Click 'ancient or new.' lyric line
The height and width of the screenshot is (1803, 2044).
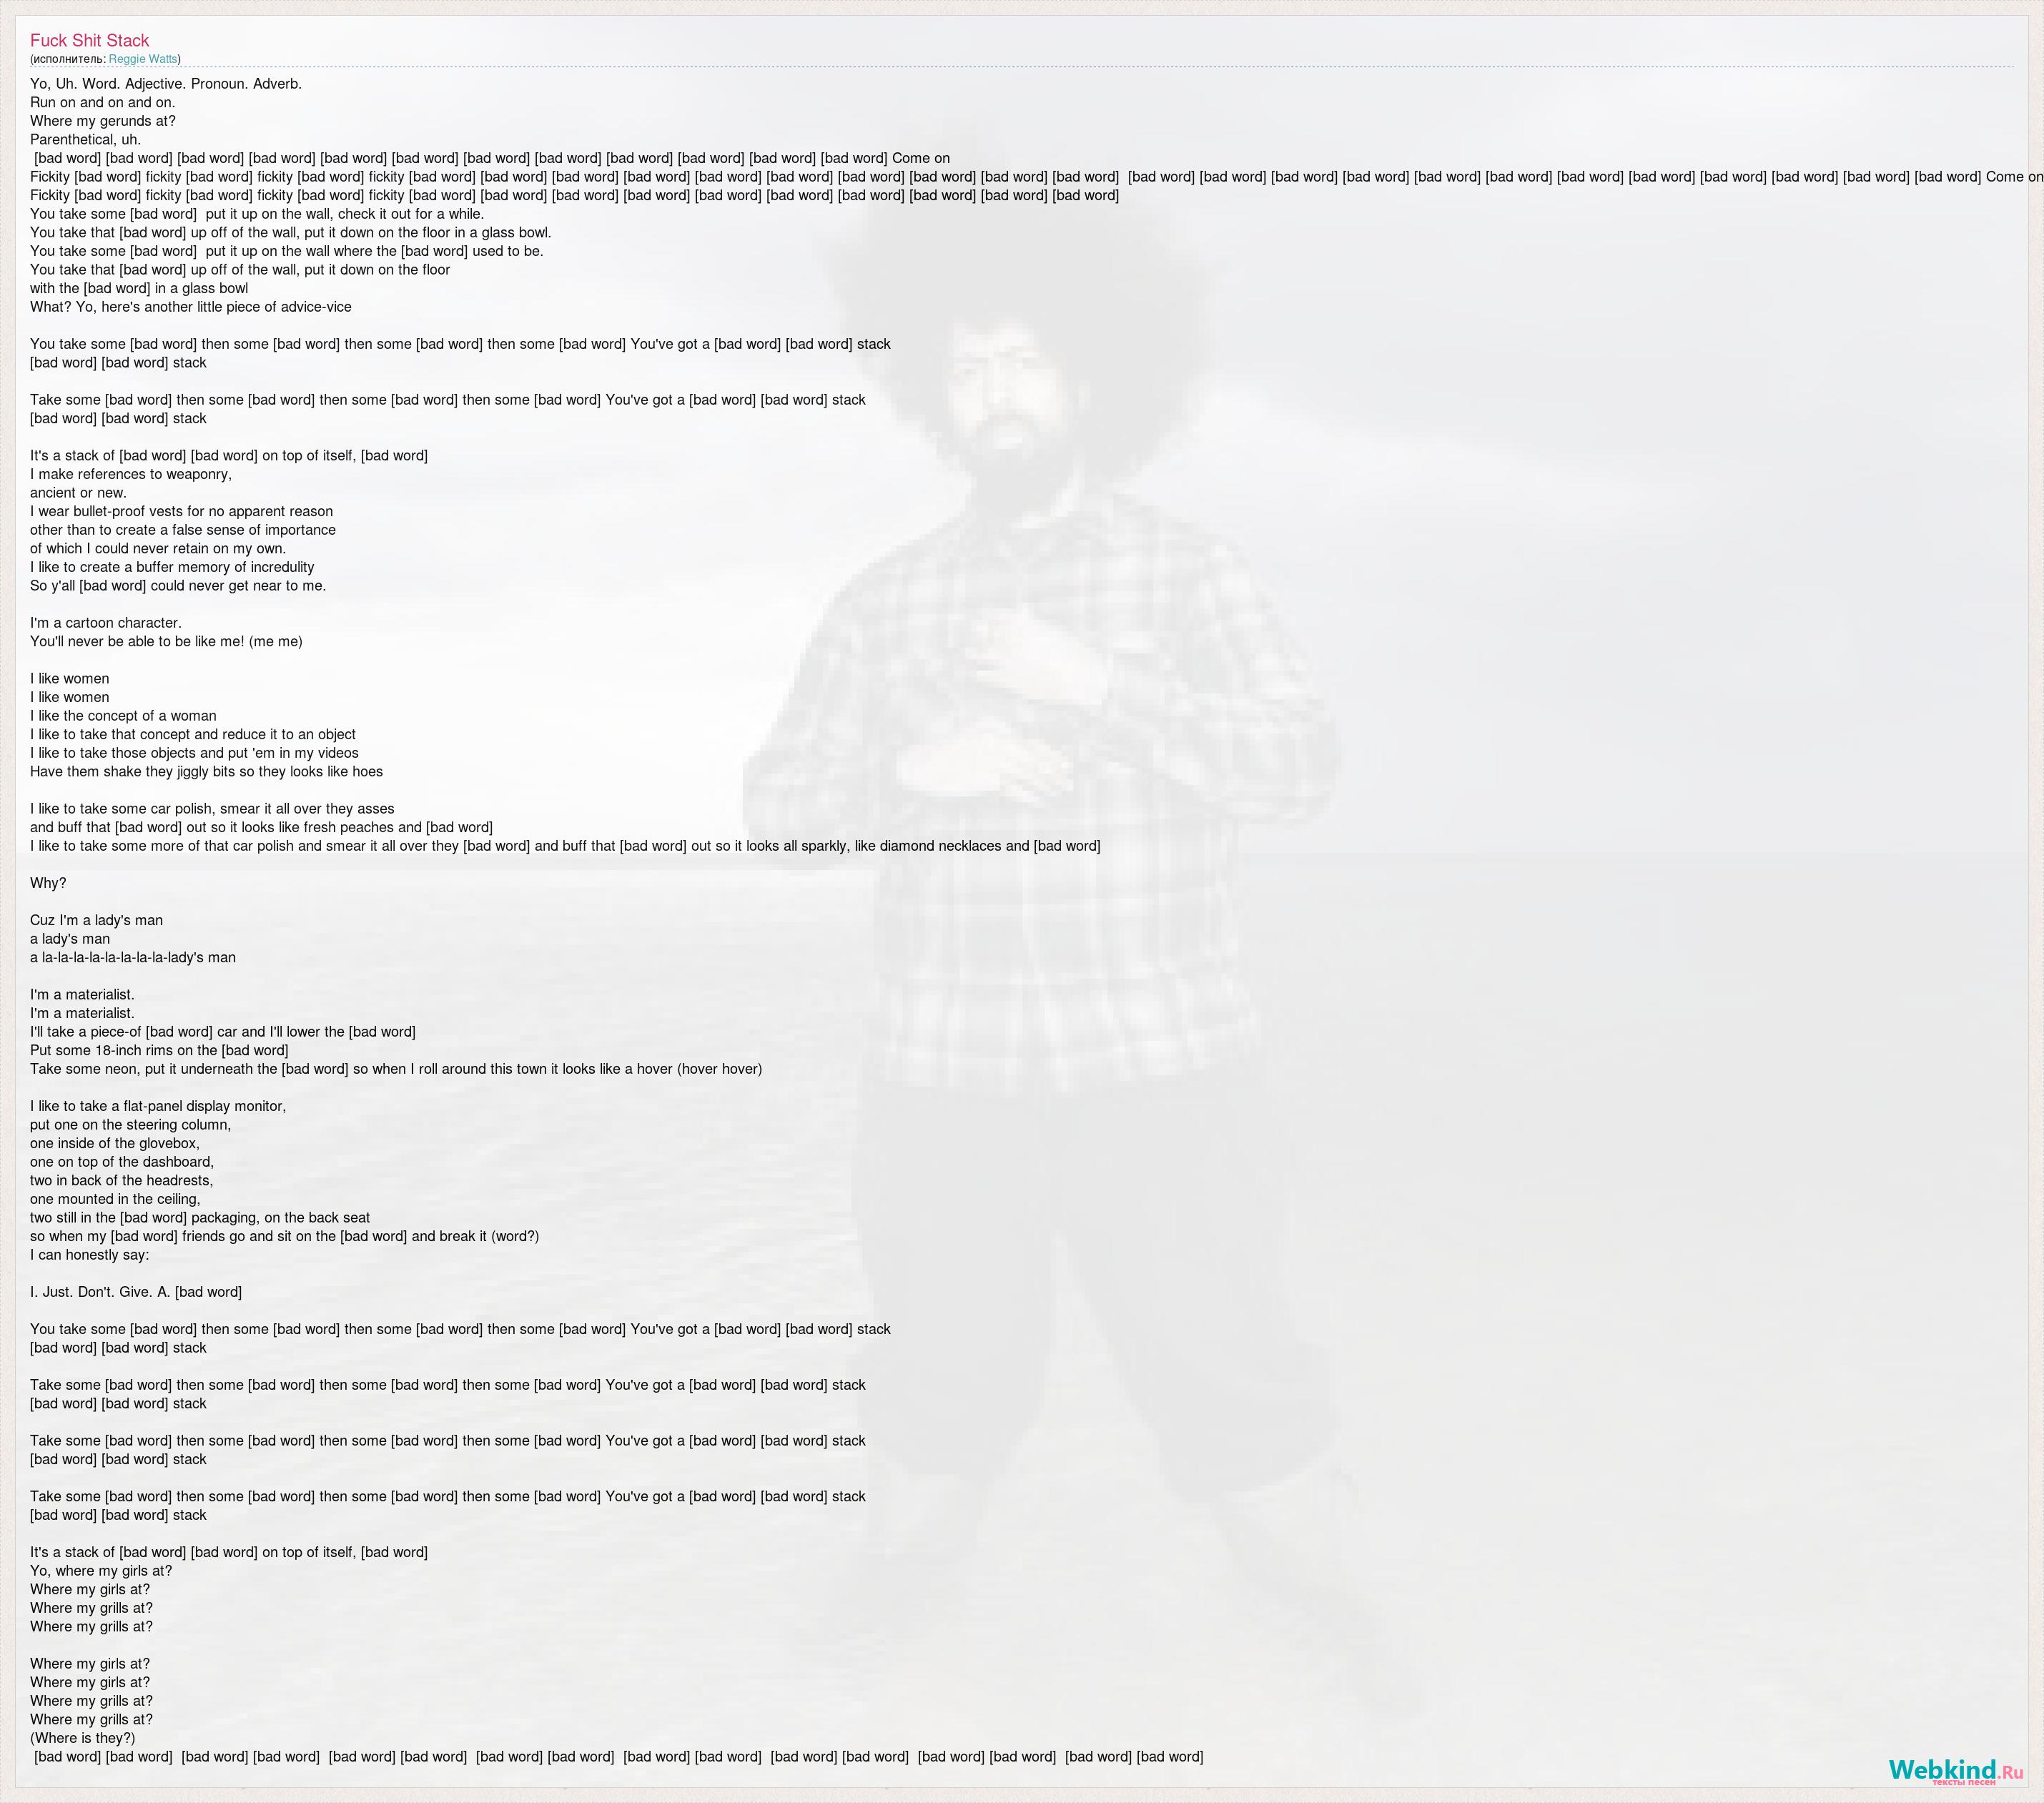pos(78,493)
